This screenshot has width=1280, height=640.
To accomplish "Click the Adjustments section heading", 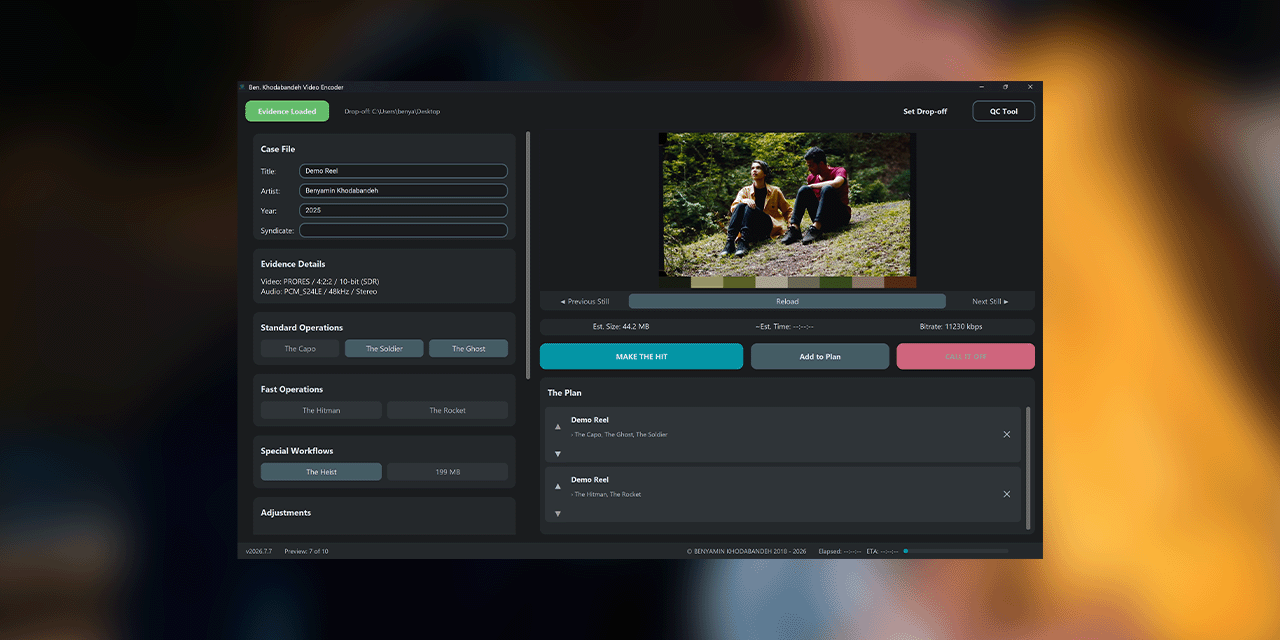I will pyautogui.click(x=286, y=512).
